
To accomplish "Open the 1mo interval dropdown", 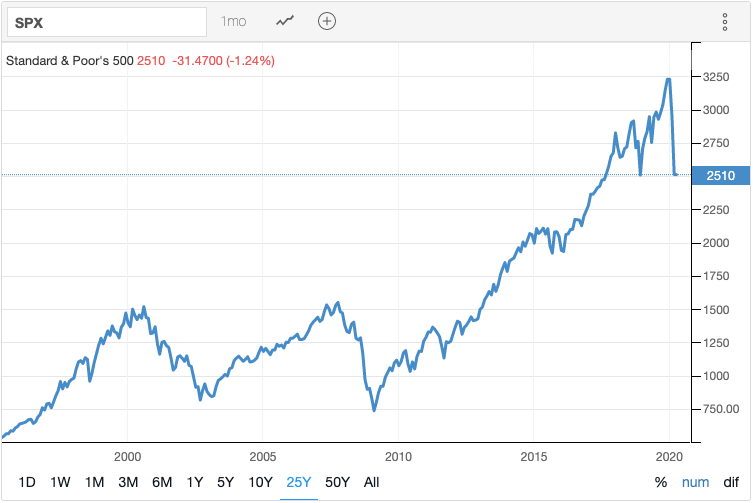I will pos(233,21).
